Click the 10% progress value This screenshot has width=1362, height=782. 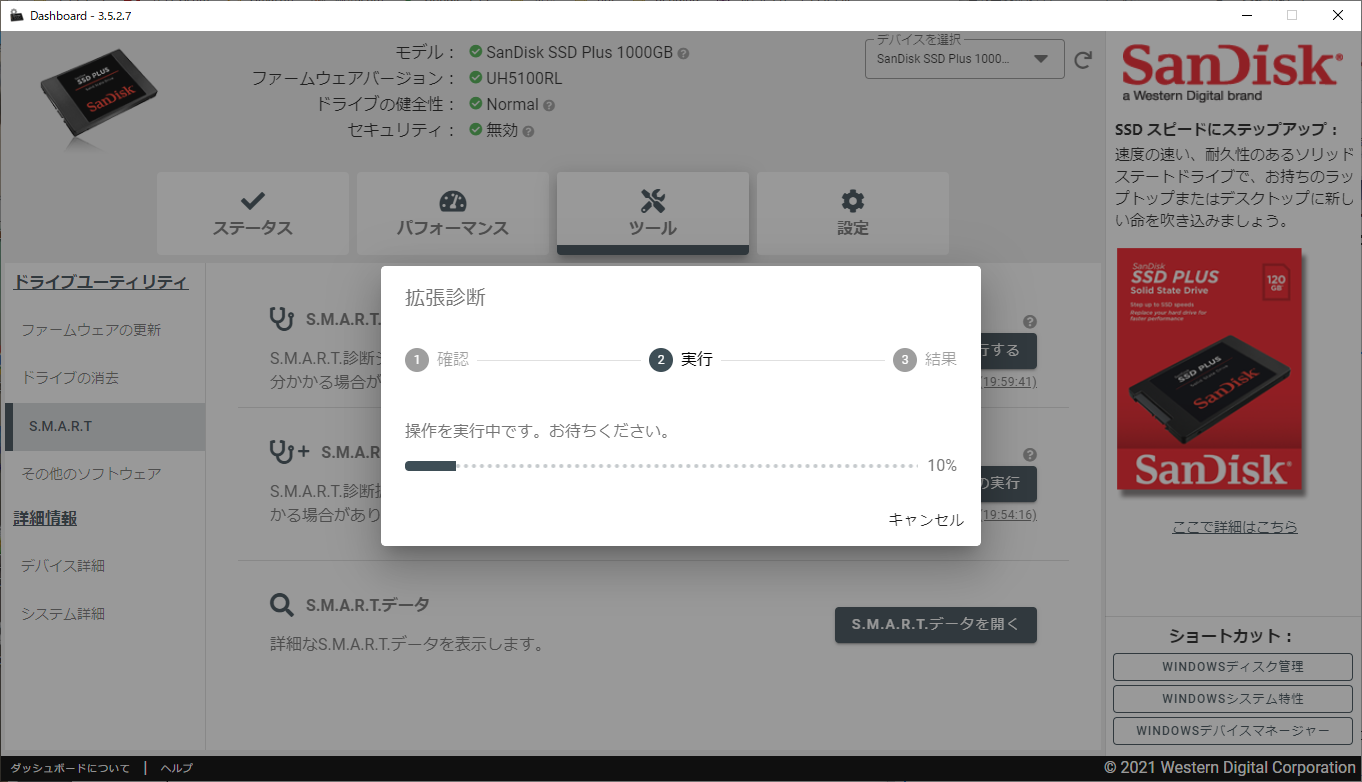click(942, 466)
